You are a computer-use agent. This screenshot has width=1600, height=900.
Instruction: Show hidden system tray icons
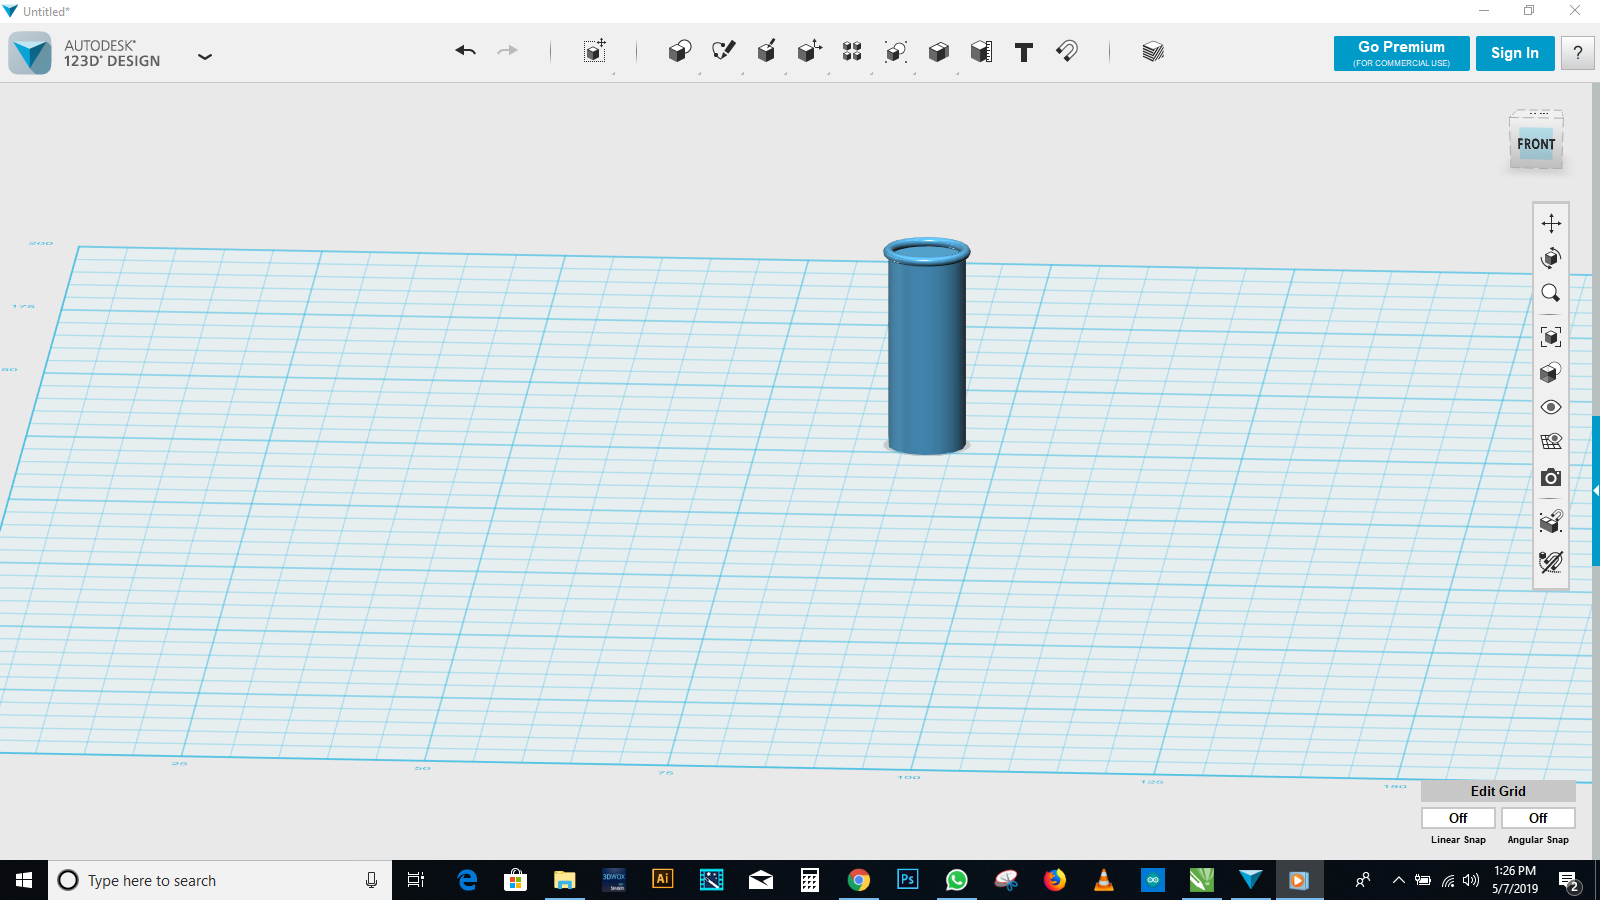tap(1398, 880)
